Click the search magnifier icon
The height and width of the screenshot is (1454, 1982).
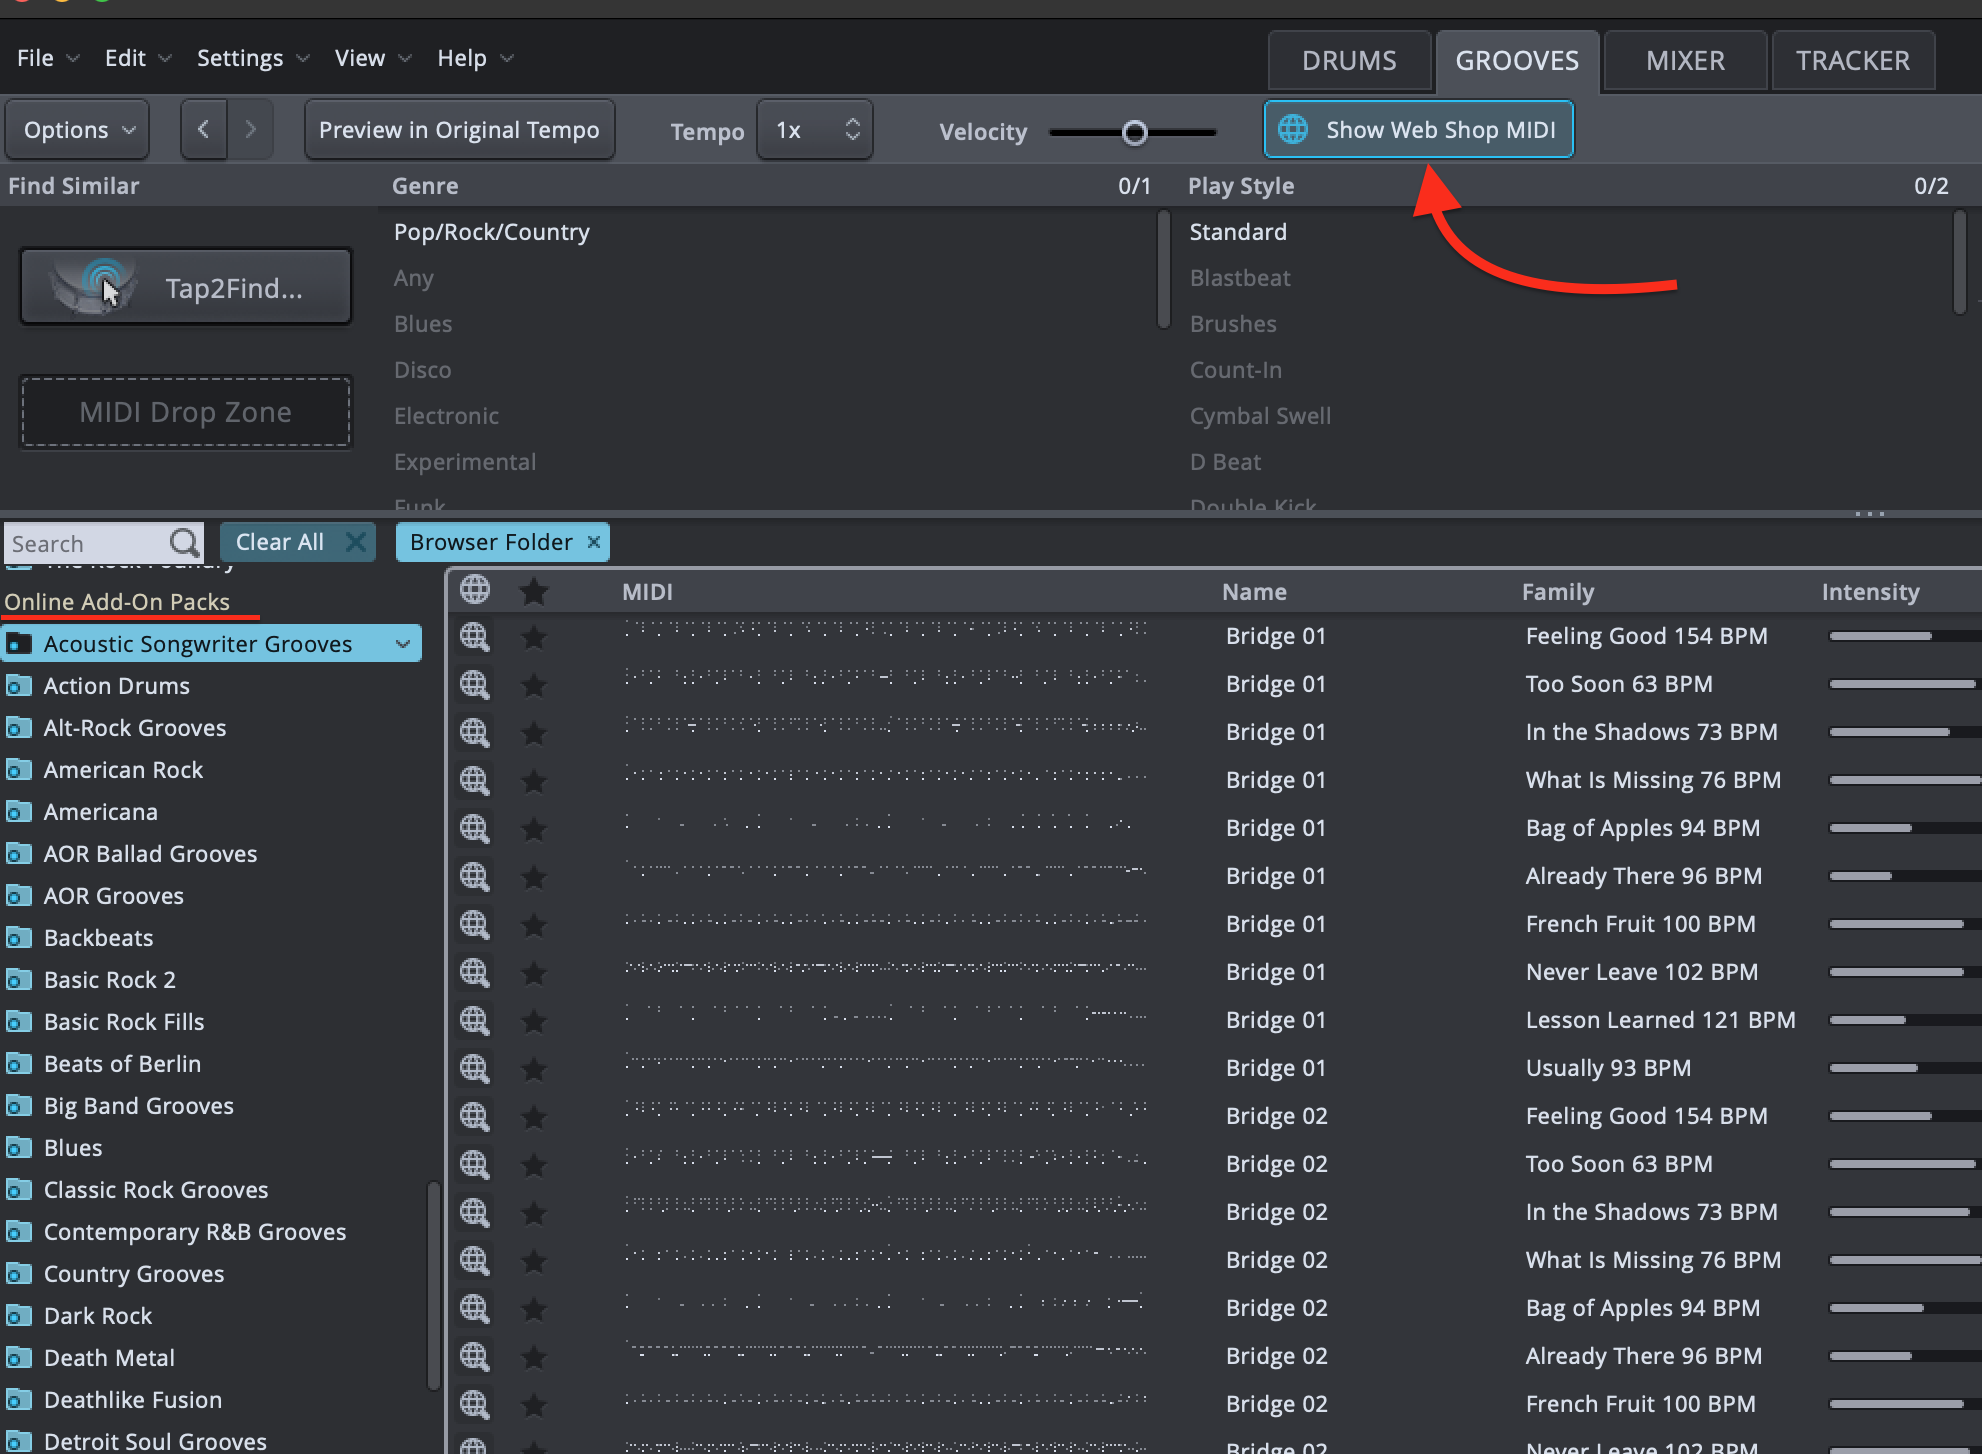(184, 543)
